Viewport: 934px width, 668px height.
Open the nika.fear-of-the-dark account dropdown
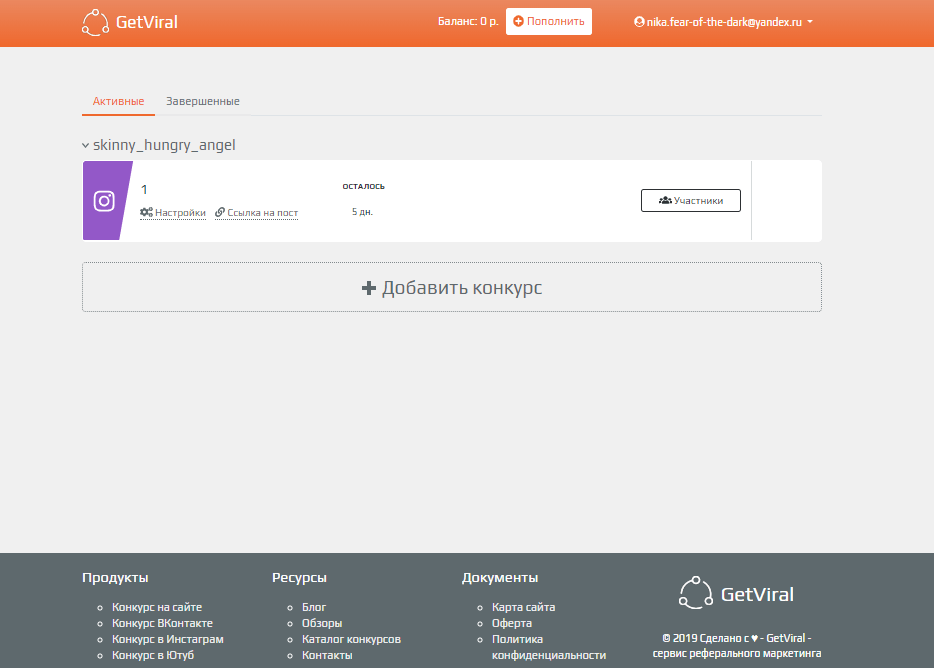coord(724,22)
